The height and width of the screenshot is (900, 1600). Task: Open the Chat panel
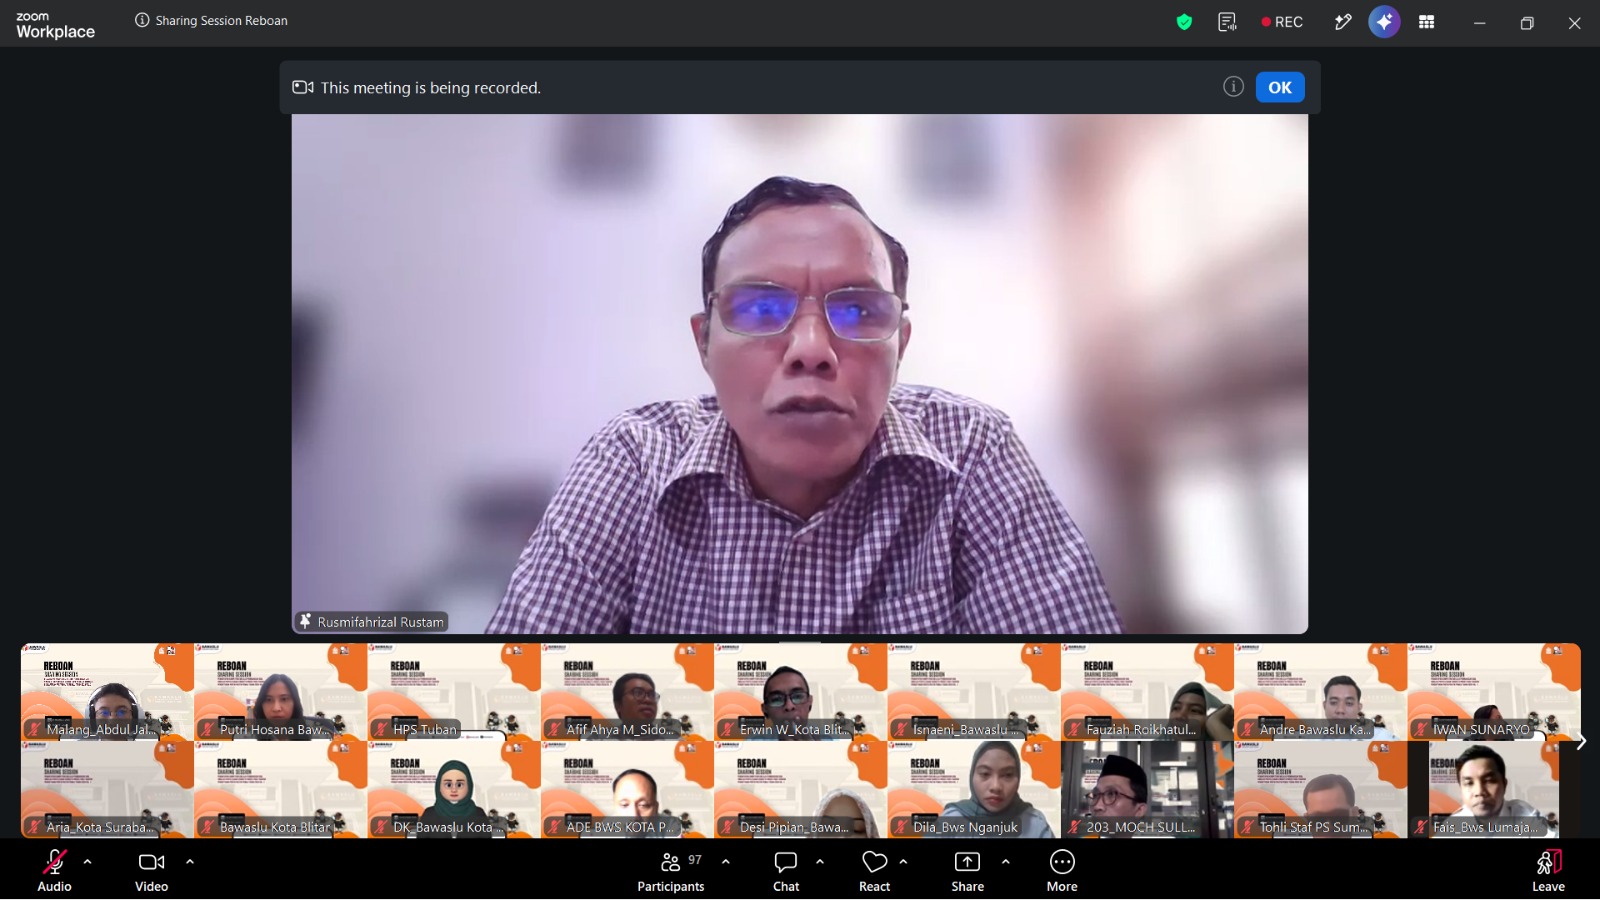click(x=786, y=871)
